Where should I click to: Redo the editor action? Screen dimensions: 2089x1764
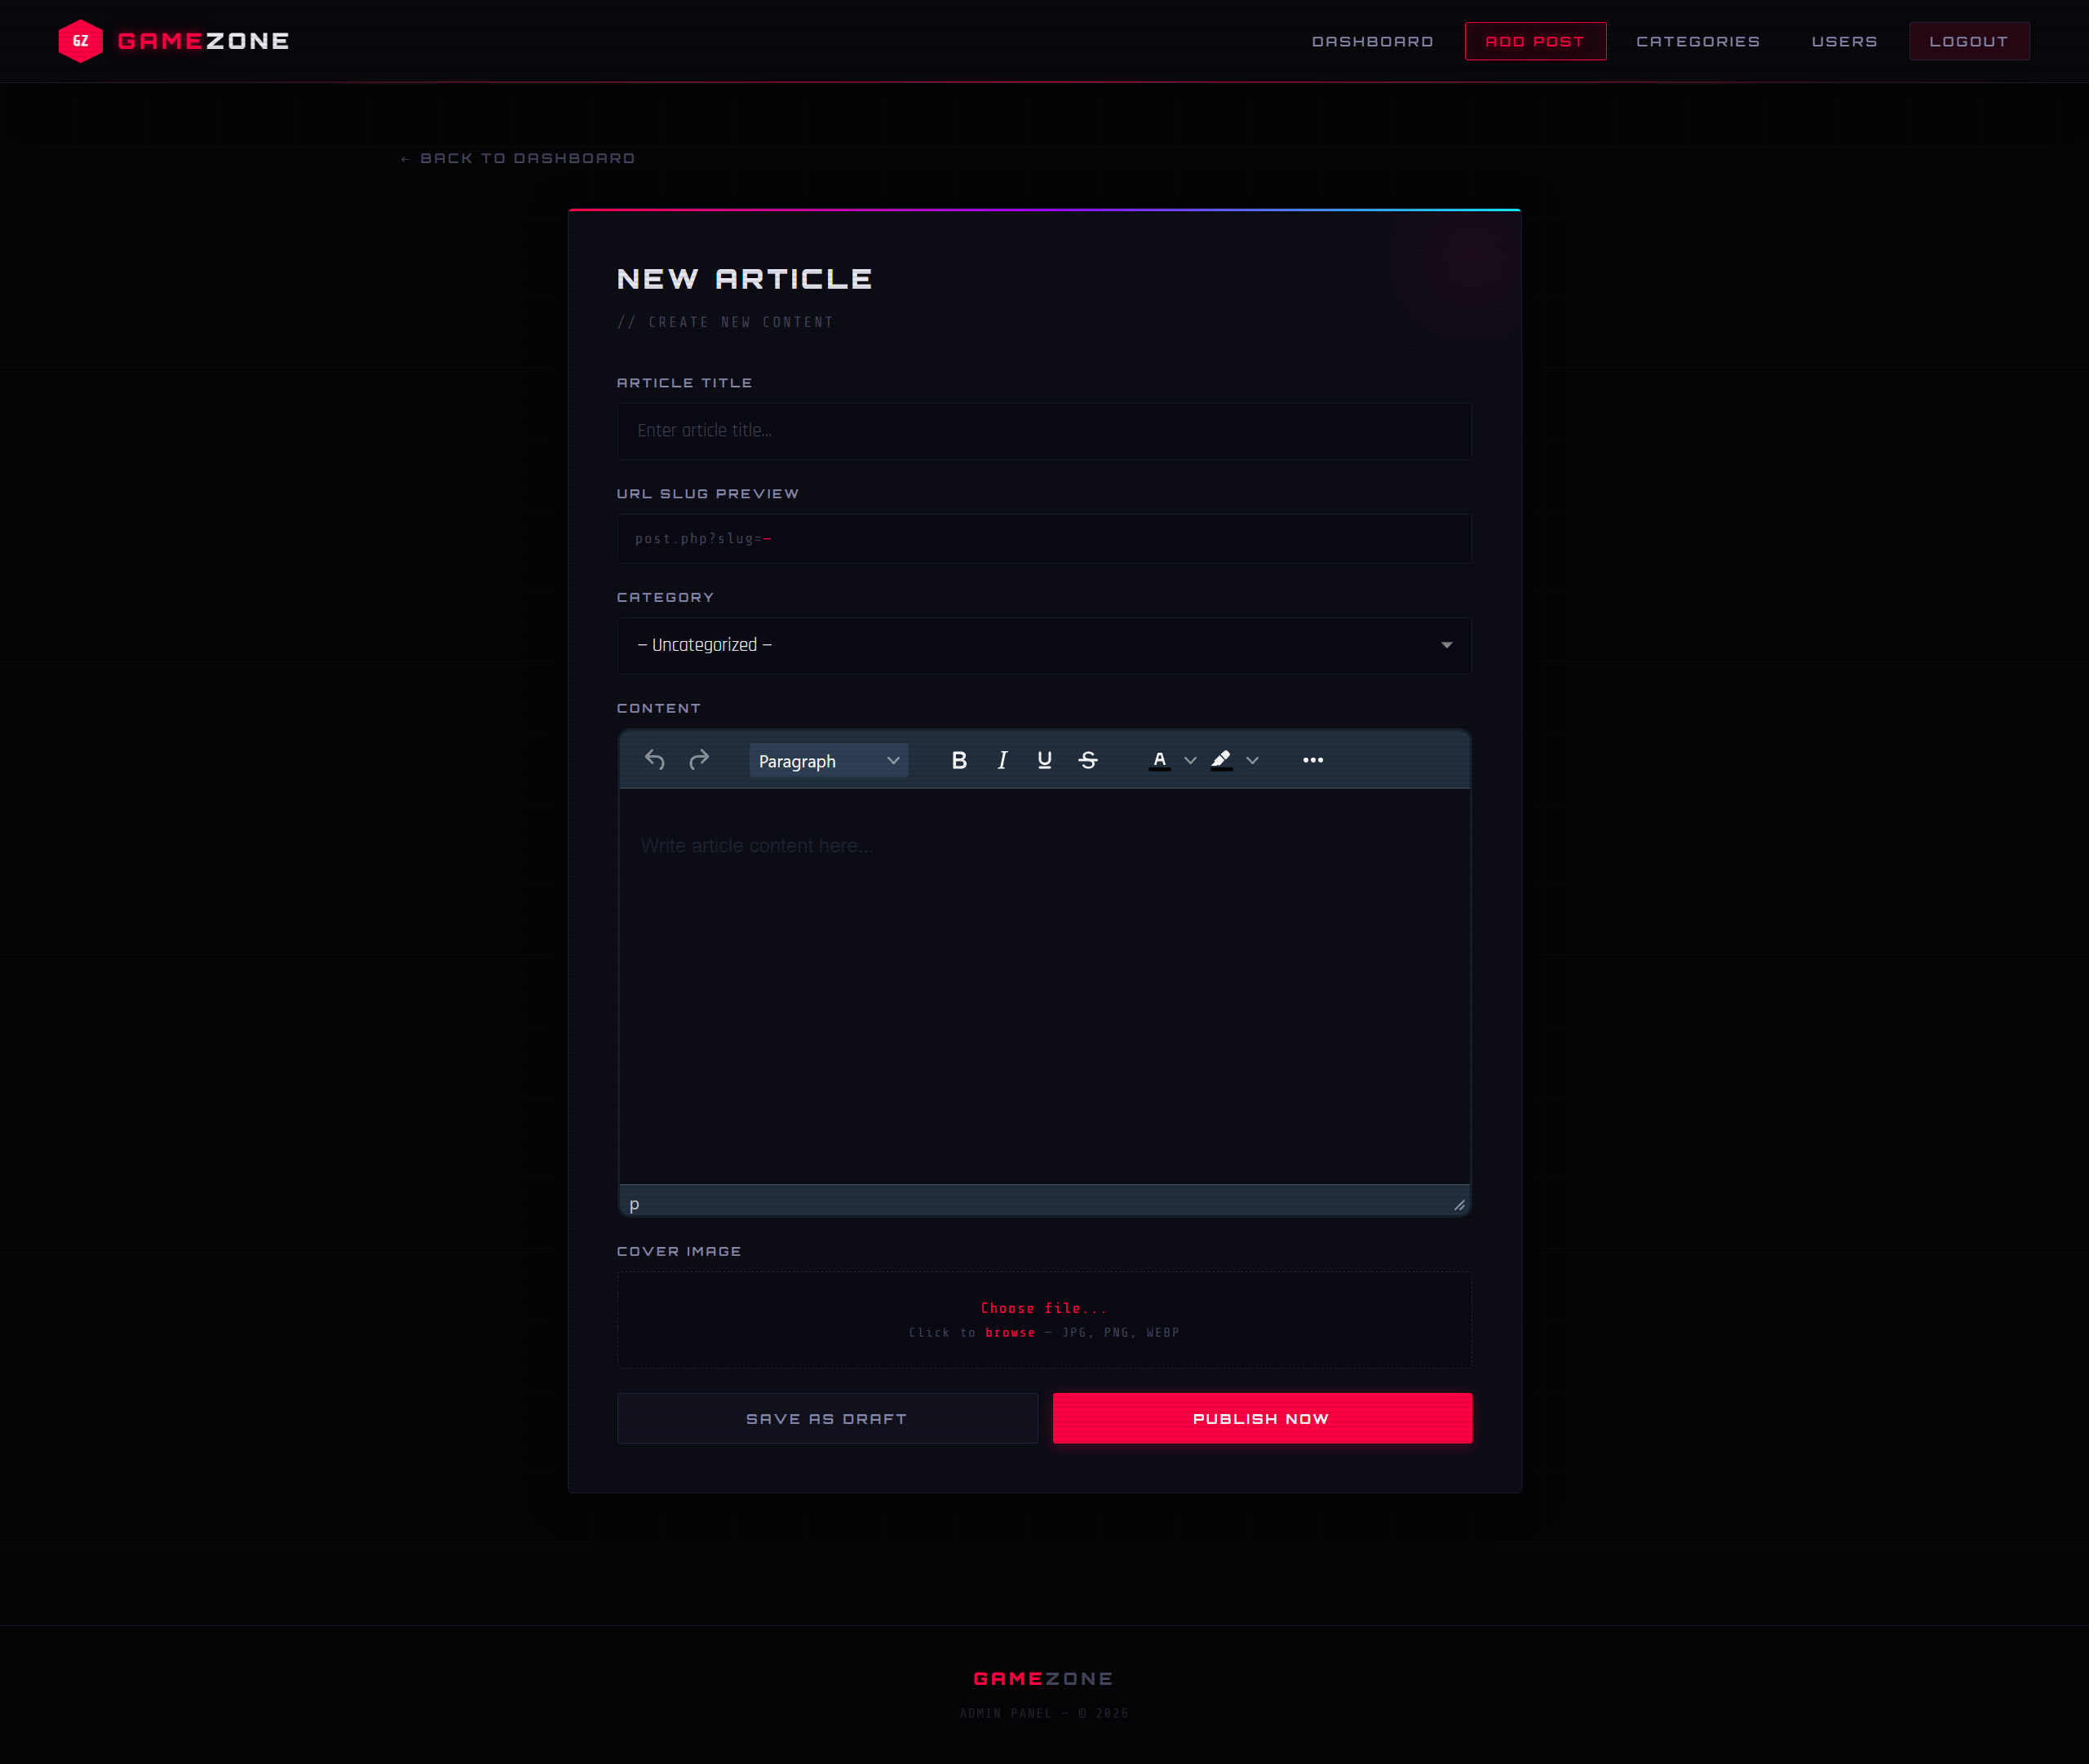(699, 760)
